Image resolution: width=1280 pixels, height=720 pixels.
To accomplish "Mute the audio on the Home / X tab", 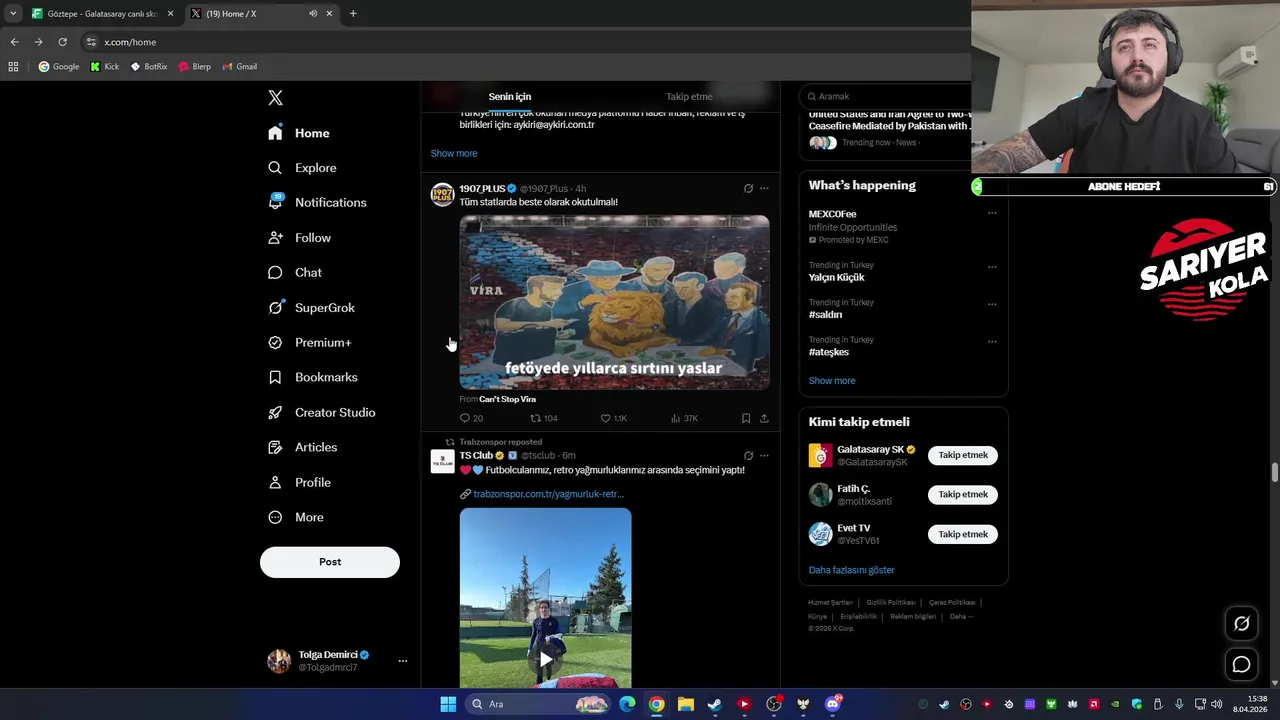I will pyautogui.click(x=313, y=14).
